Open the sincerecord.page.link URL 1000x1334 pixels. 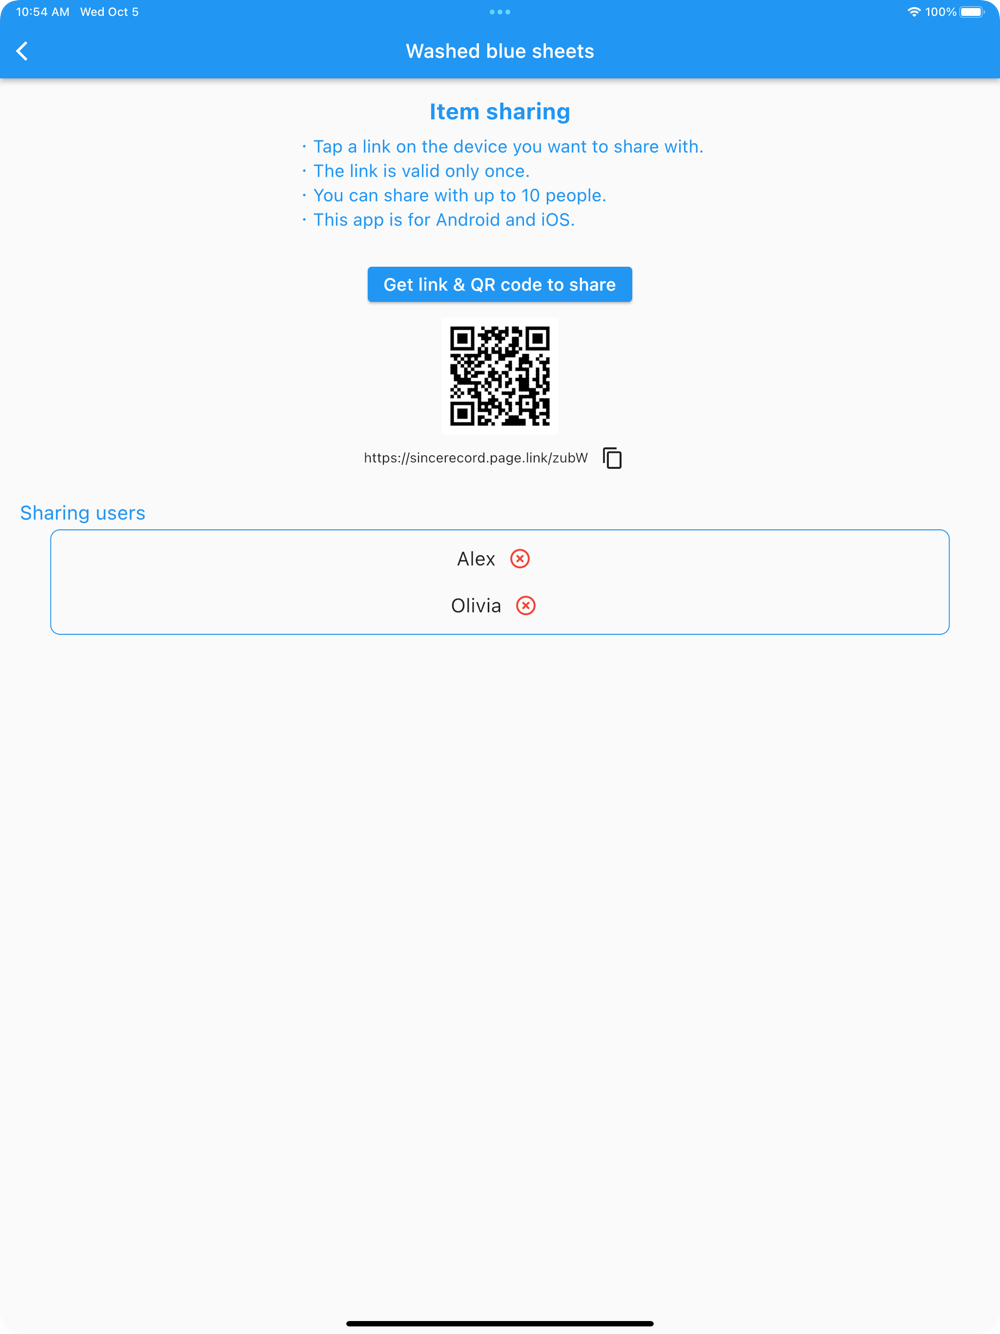476,458
